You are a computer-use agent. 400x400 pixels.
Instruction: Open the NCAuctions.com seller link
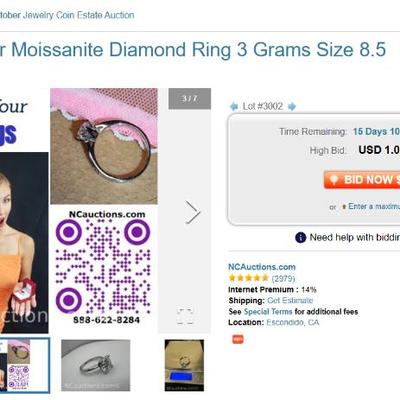tap(262, 267)
